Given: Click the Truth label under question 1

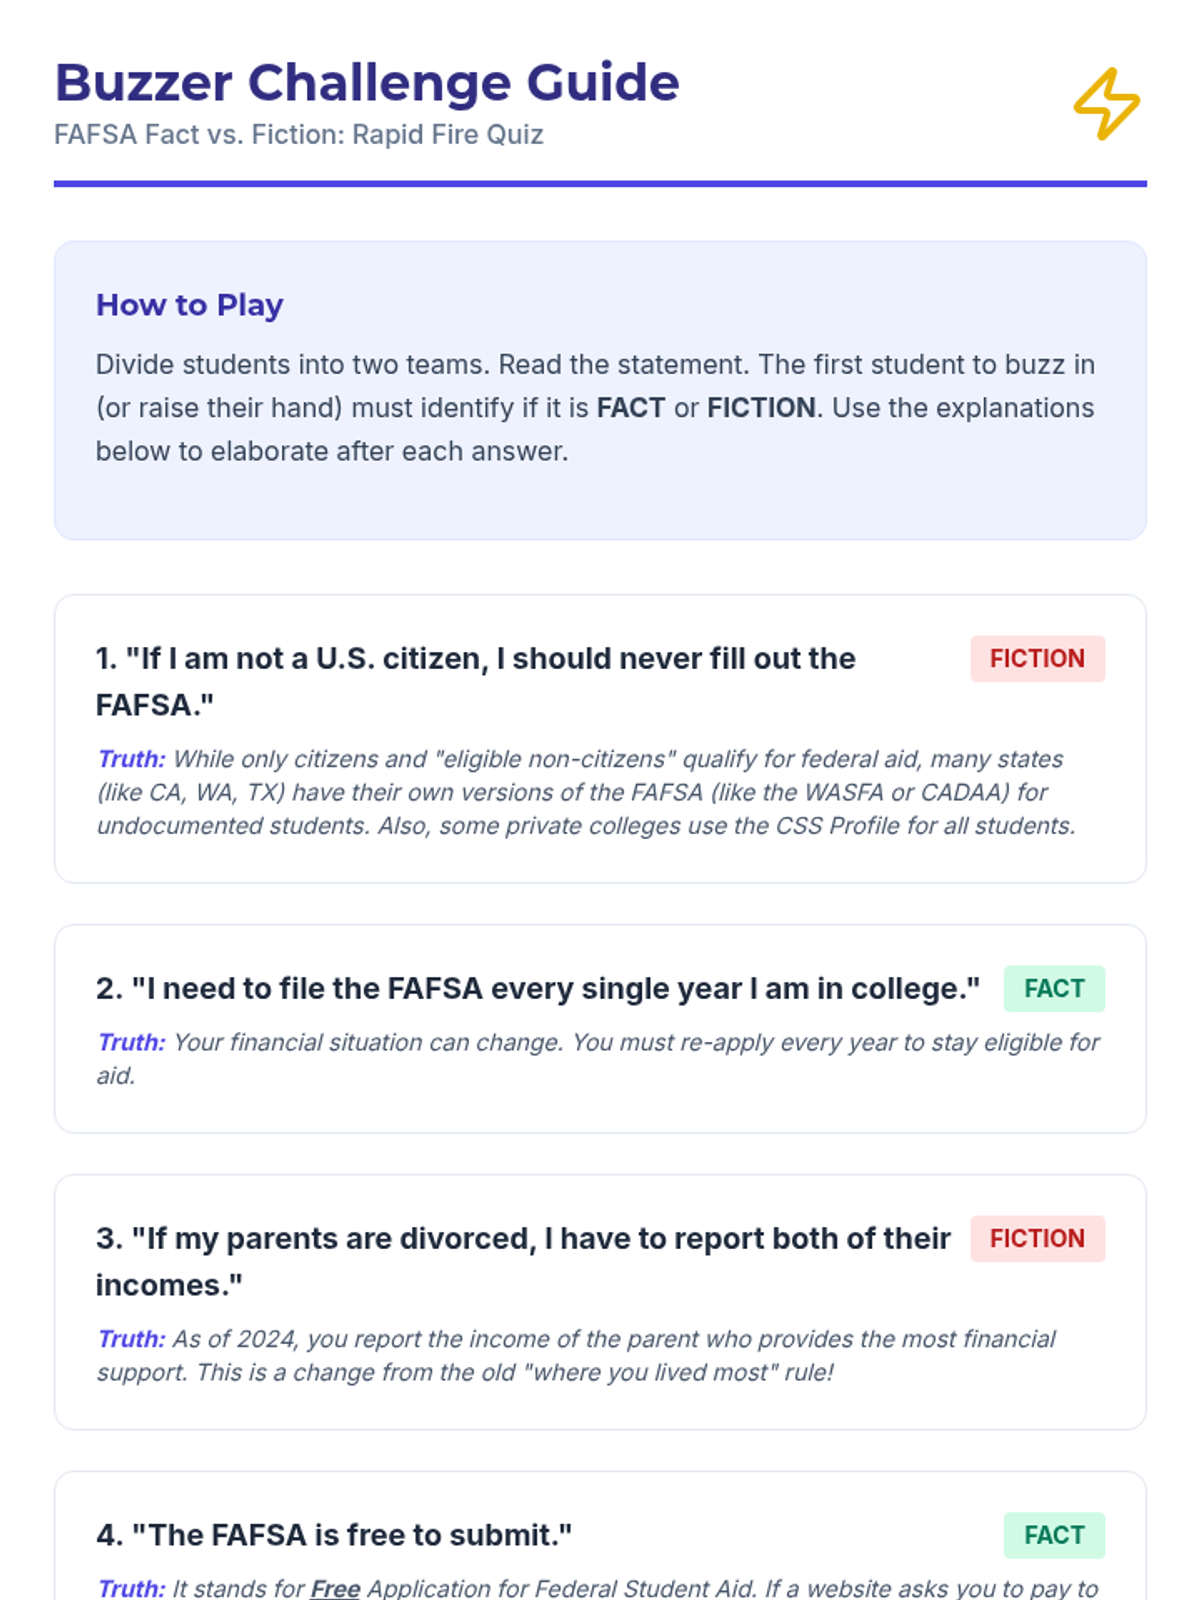Looking at the screenshot, I should pos(131,759).
